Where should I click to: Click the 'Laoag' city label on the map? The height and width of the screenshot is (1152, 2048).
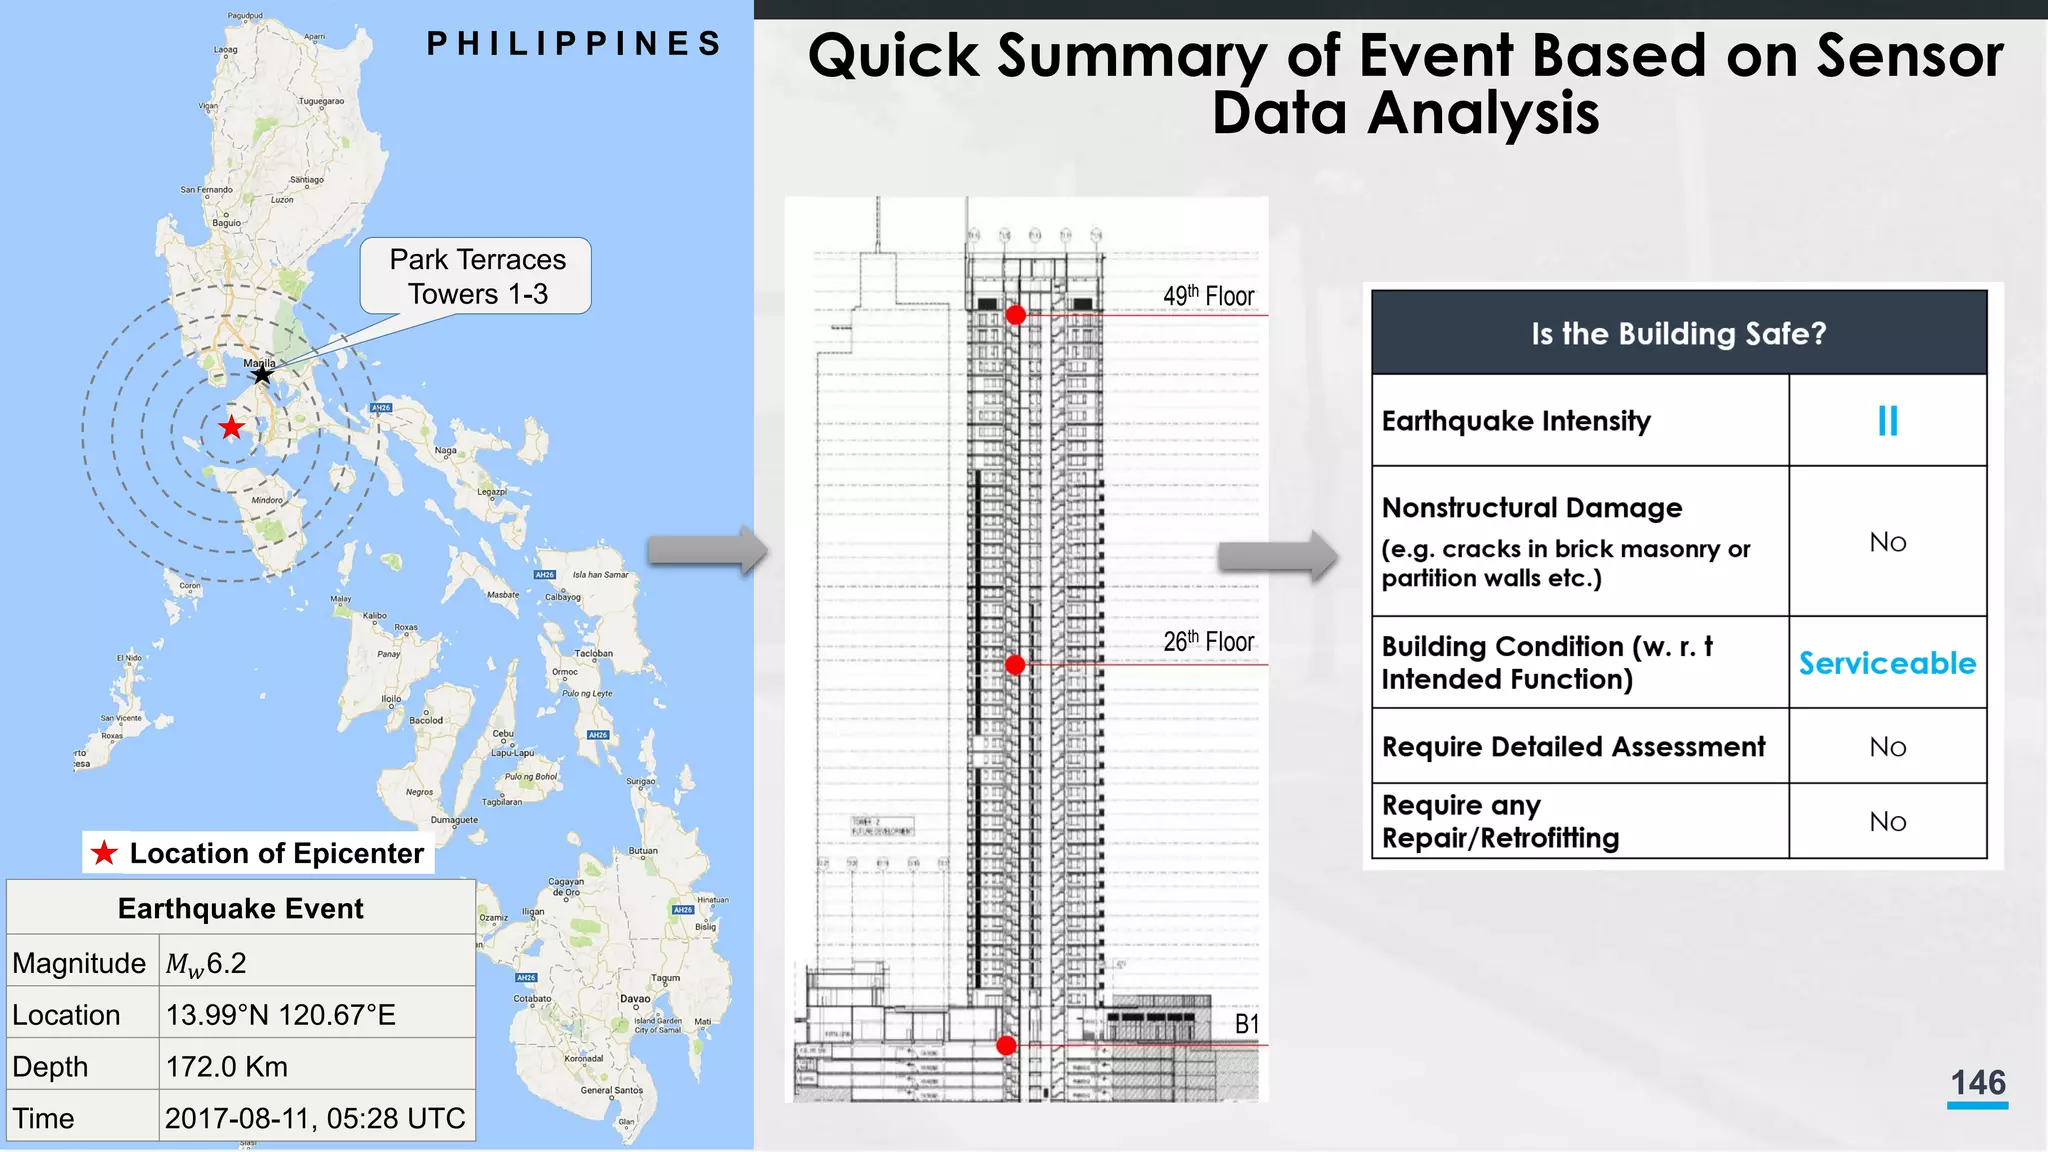226,49
